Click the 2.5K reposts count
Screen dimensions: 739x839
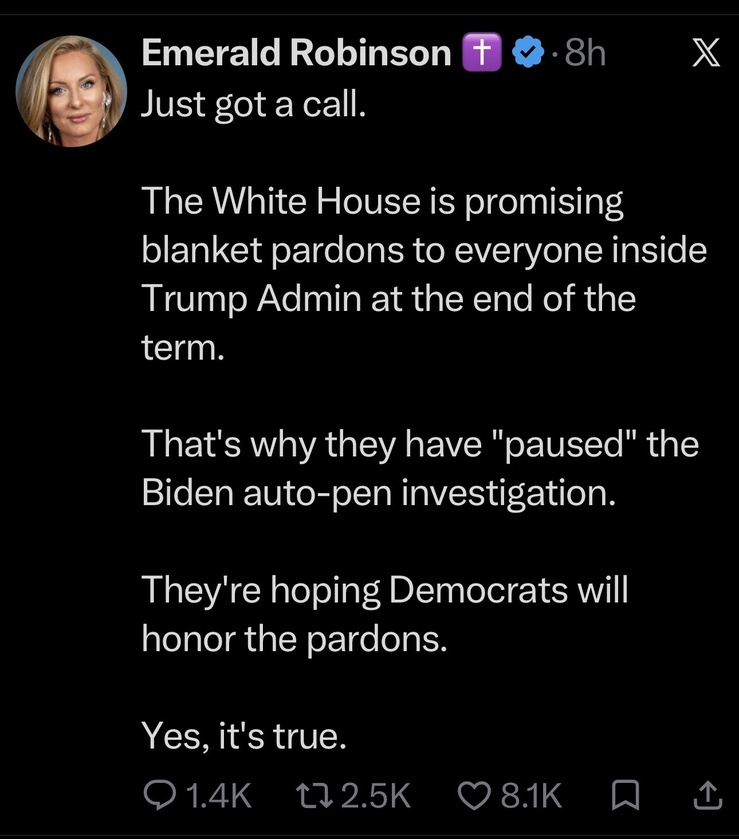click(x=376, y=795)
